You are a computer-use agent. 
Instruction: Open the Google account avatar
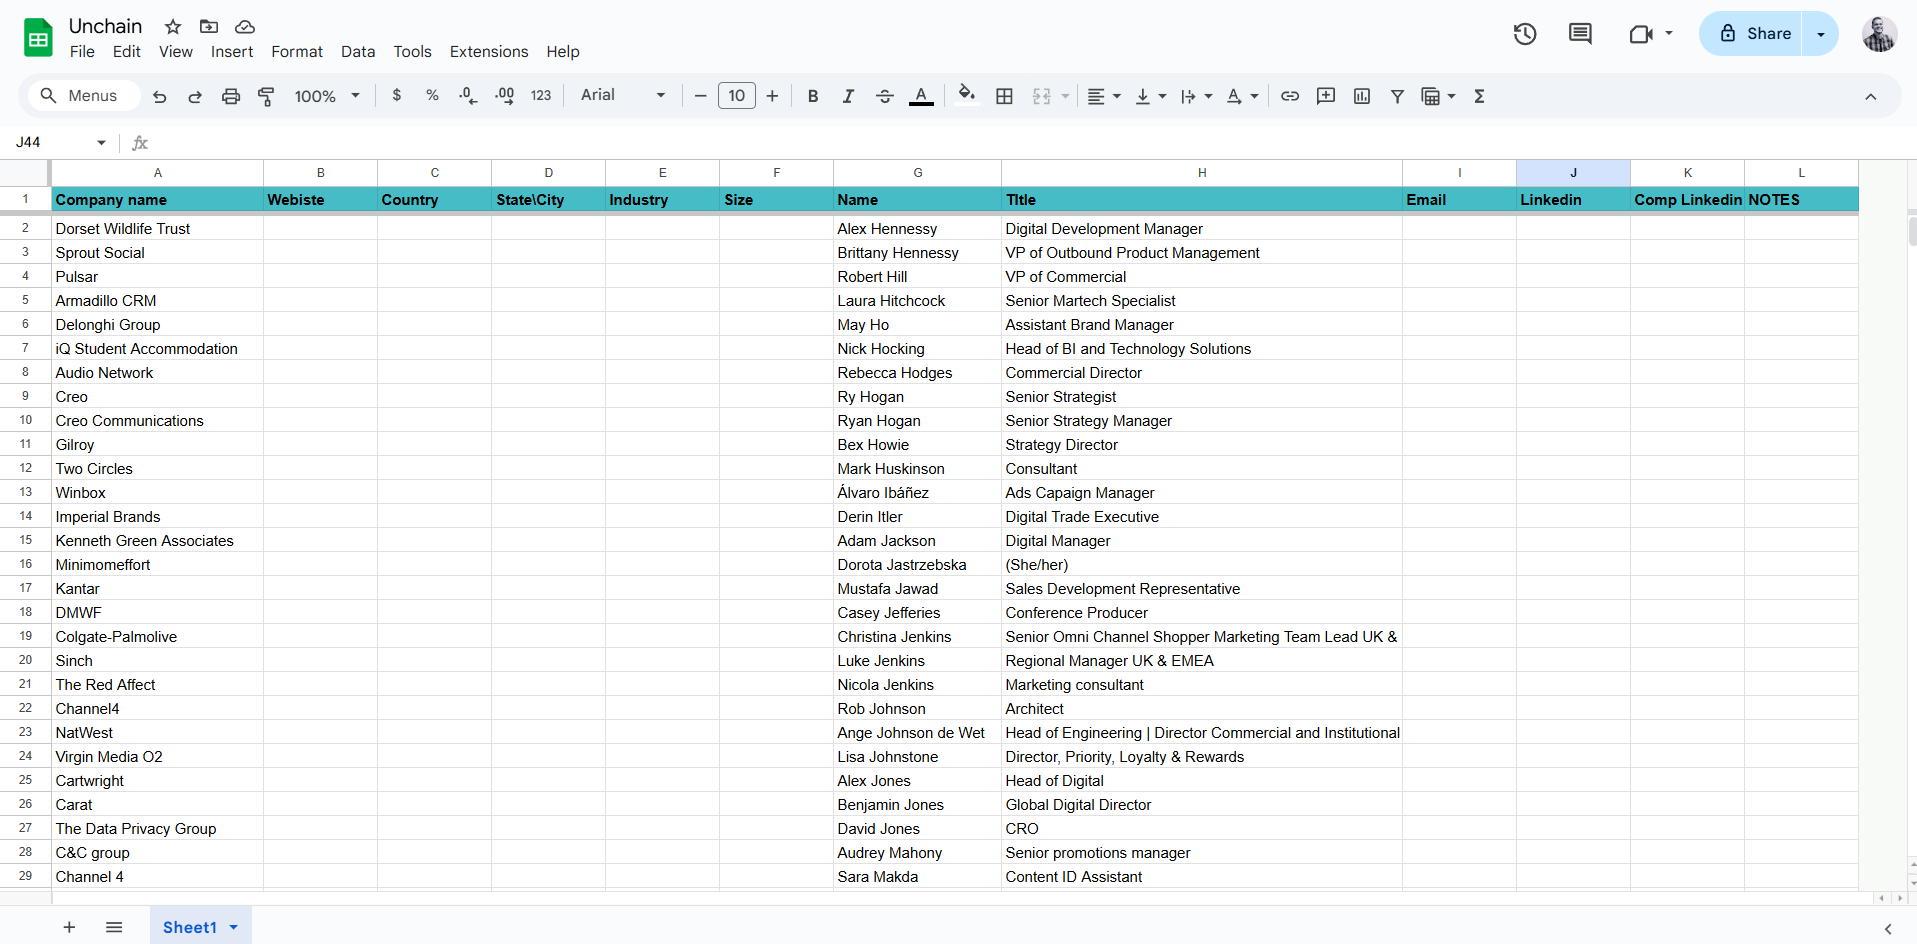(1879, 34)
